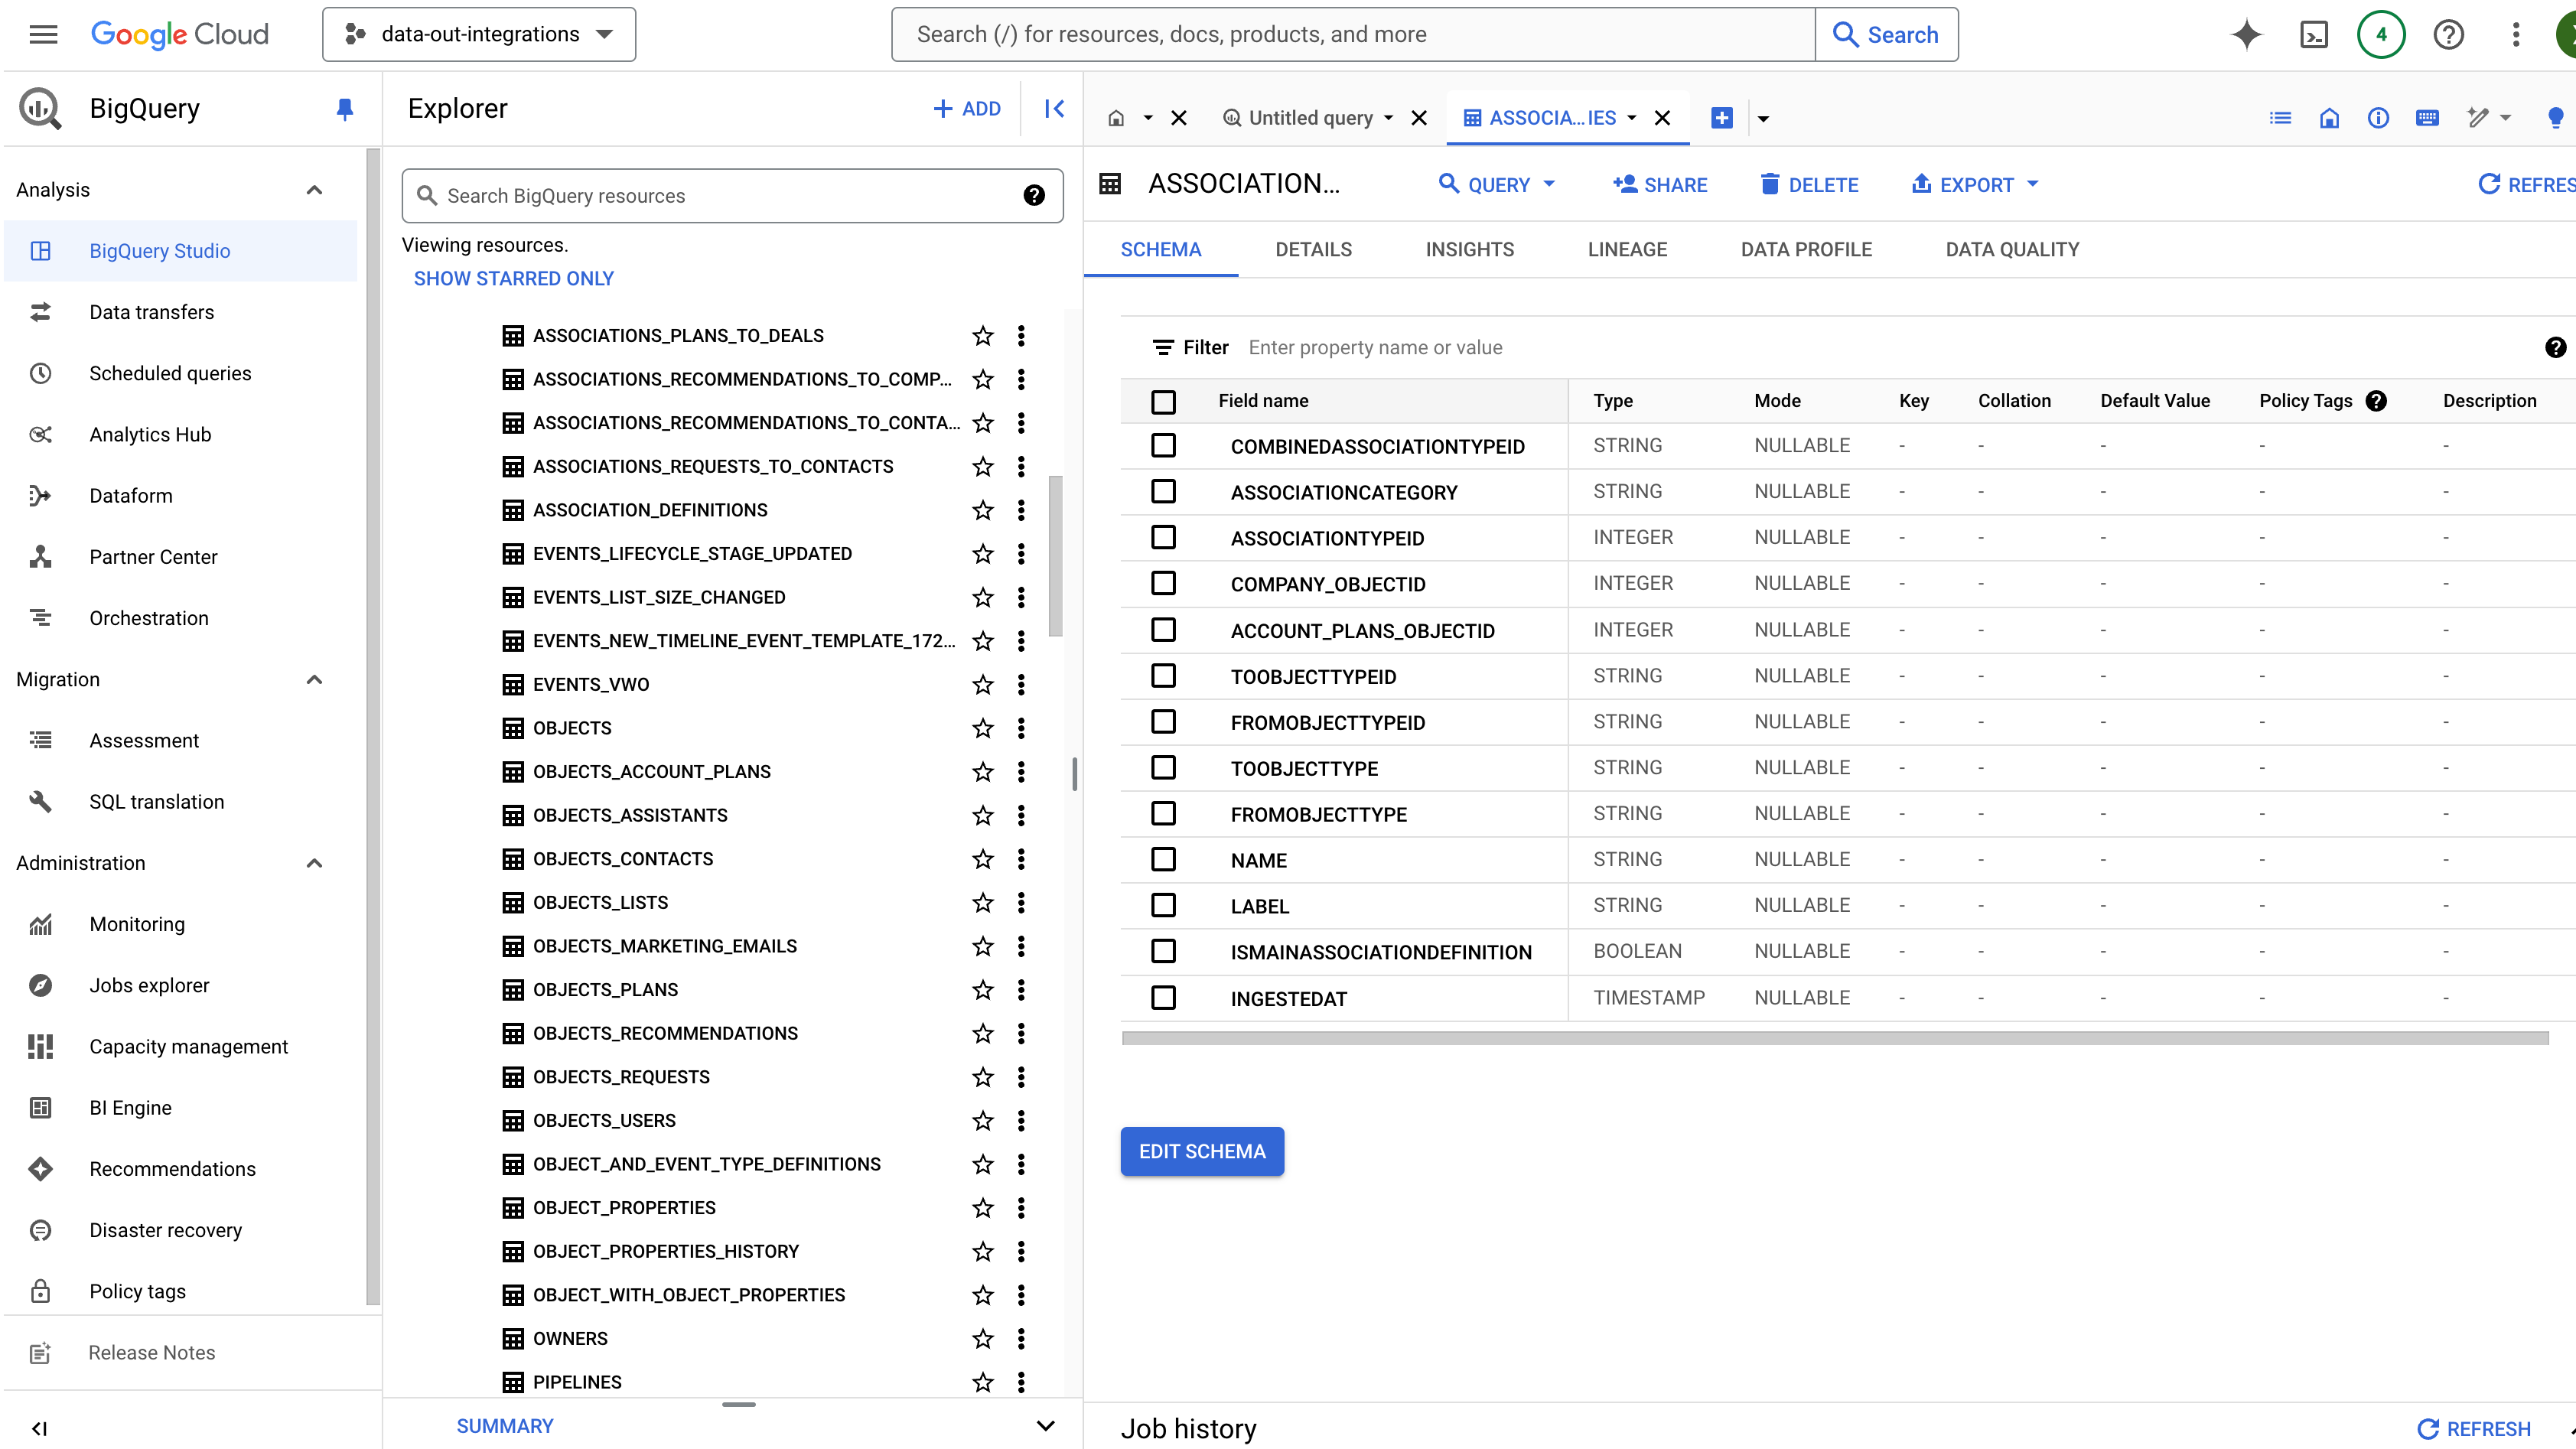Screen dimensions: 2576x1449
Task: Switch to the INSIGHTS tab
Action: [x=1469, y=250]
